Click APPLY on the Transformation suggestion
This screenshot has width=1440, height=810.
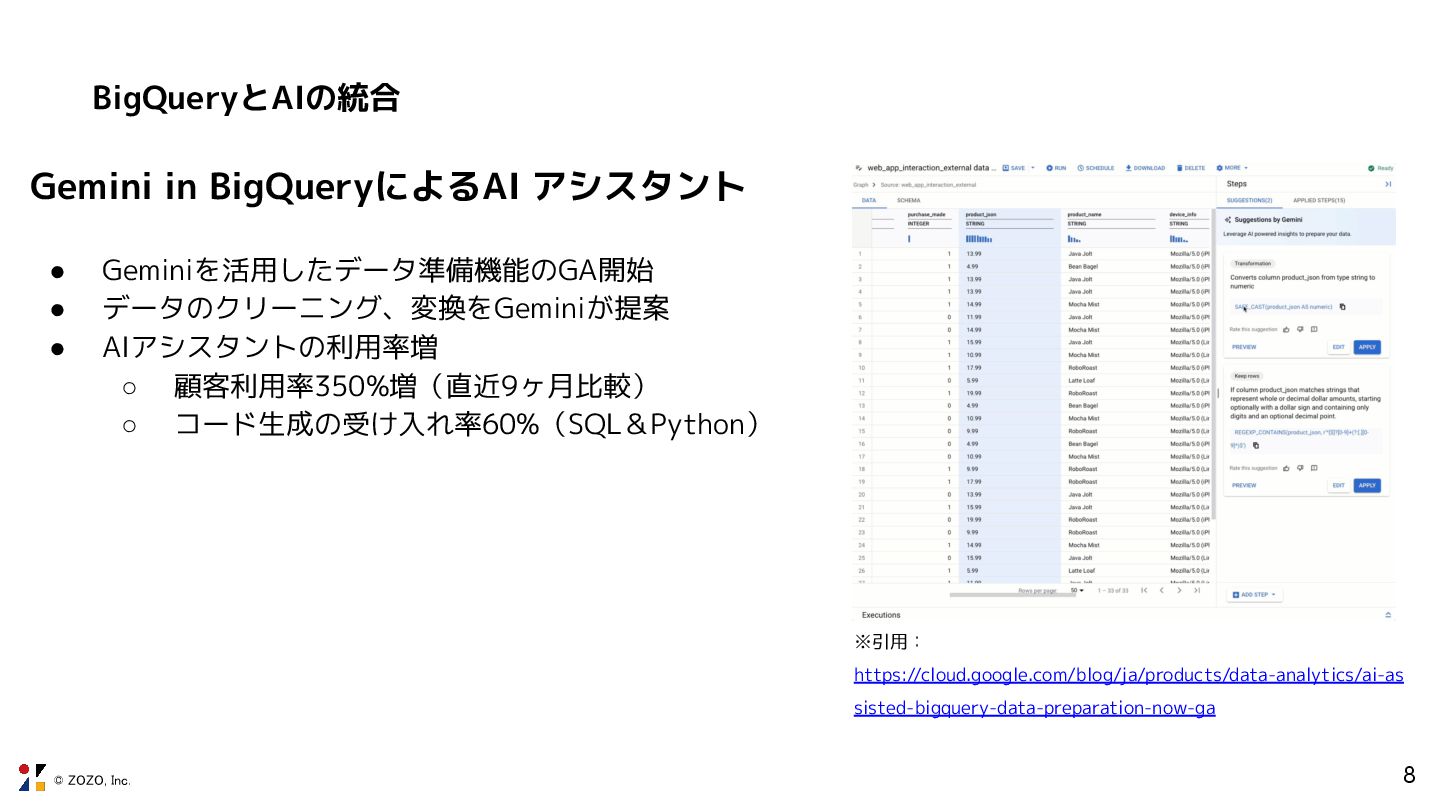(x=1367, y=347)
